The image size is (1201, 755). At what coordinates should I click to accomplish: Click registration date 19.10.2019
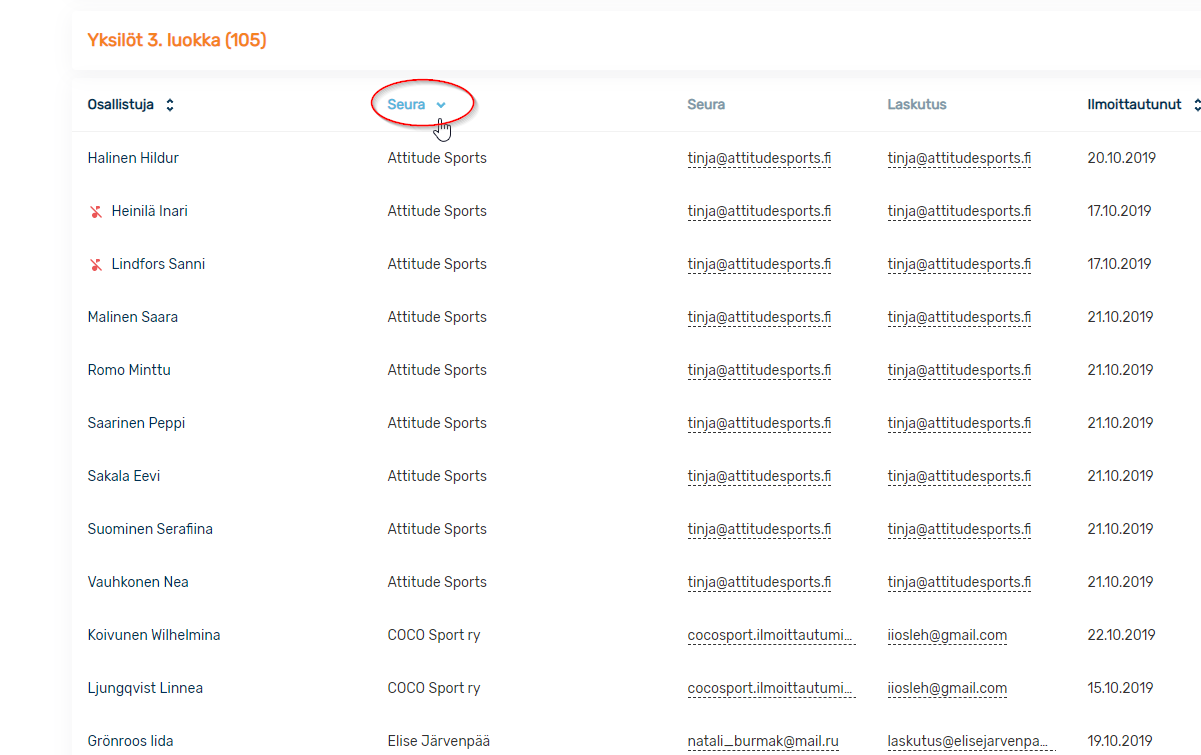pos(1120,741)
